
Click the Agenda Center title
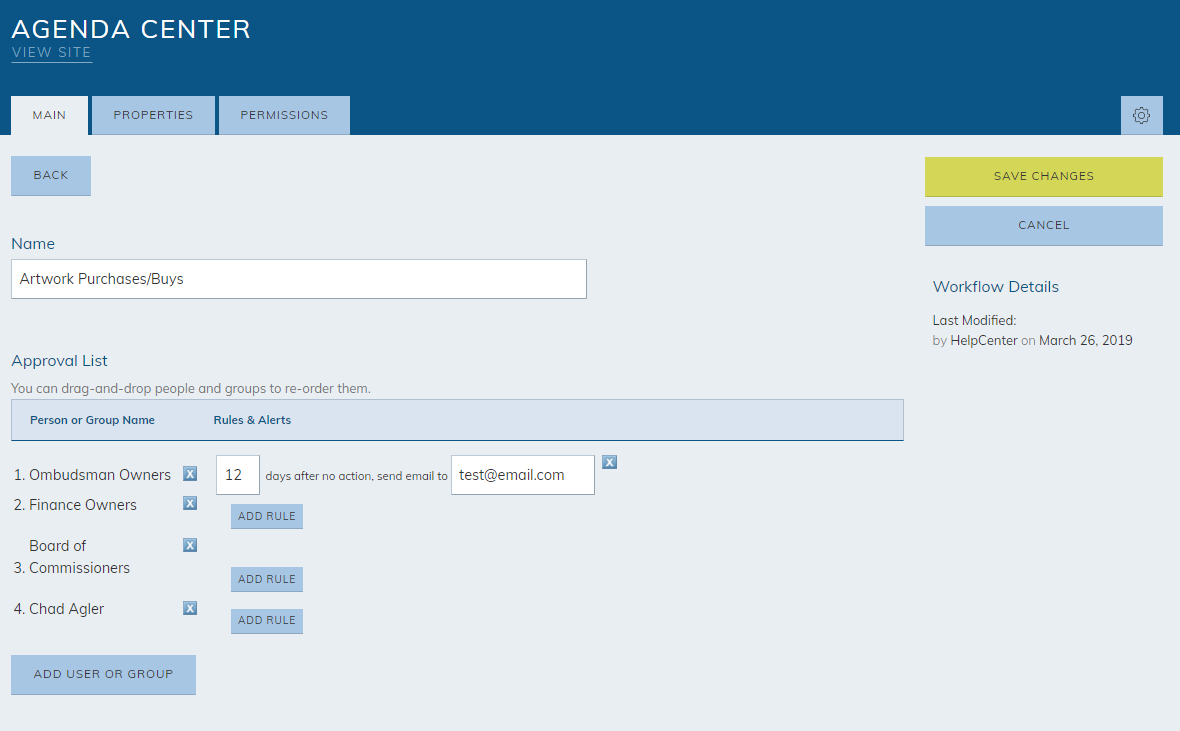[131, 29]
